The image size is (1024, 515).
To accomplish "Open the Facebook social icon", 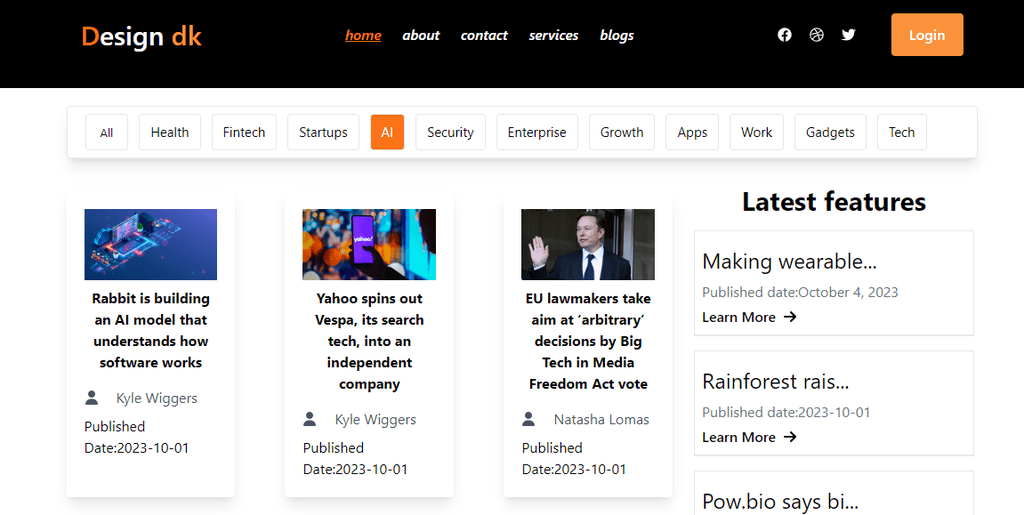I will [x=784, y=35].
